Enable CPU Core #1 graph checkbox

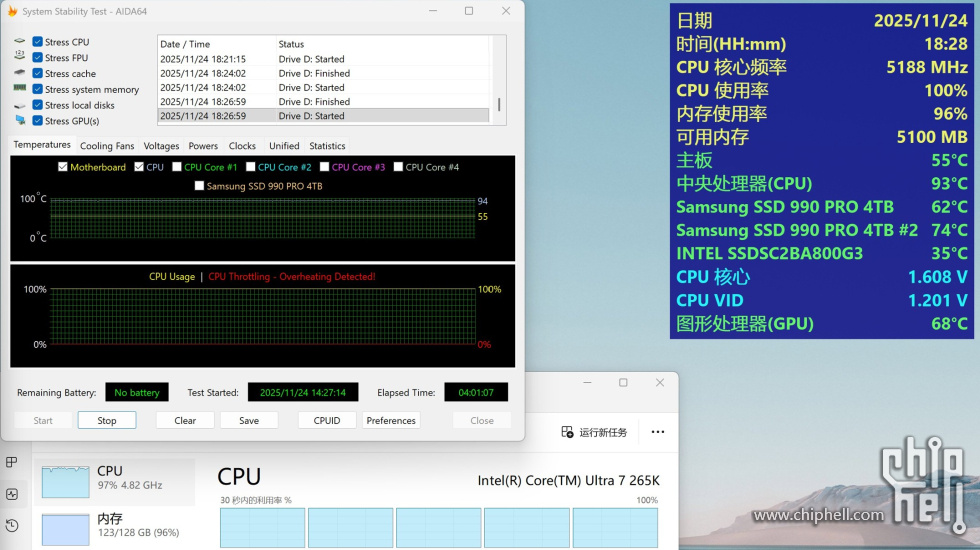point(177,167)
